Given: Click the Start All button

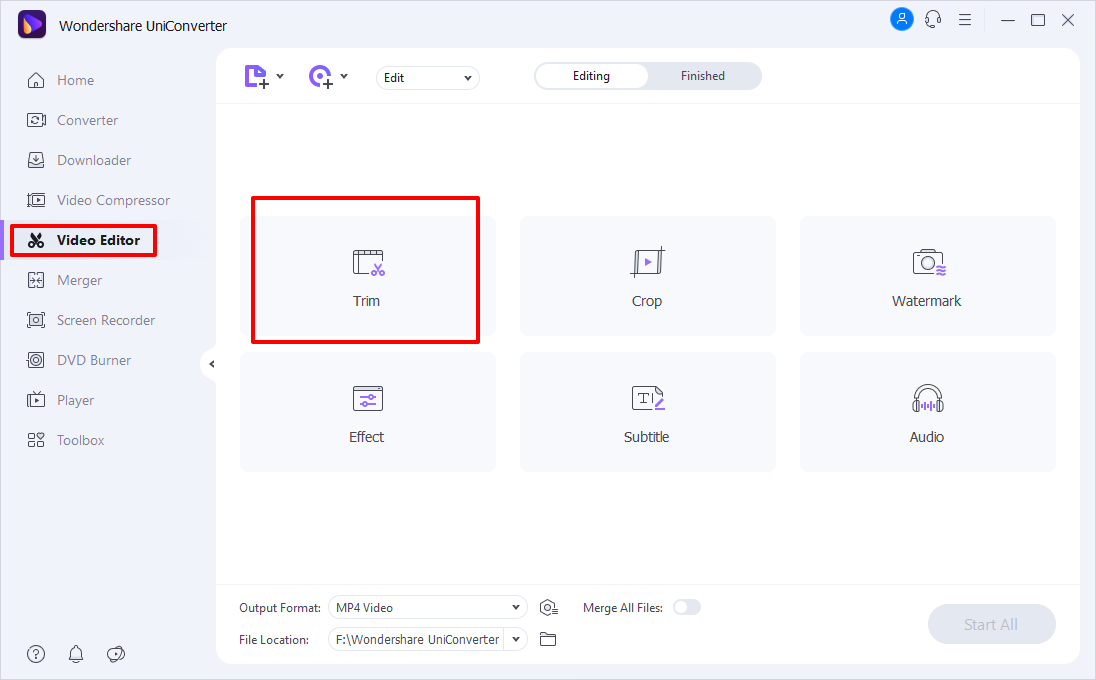Looking at the screenshot, I should (991, 624).
